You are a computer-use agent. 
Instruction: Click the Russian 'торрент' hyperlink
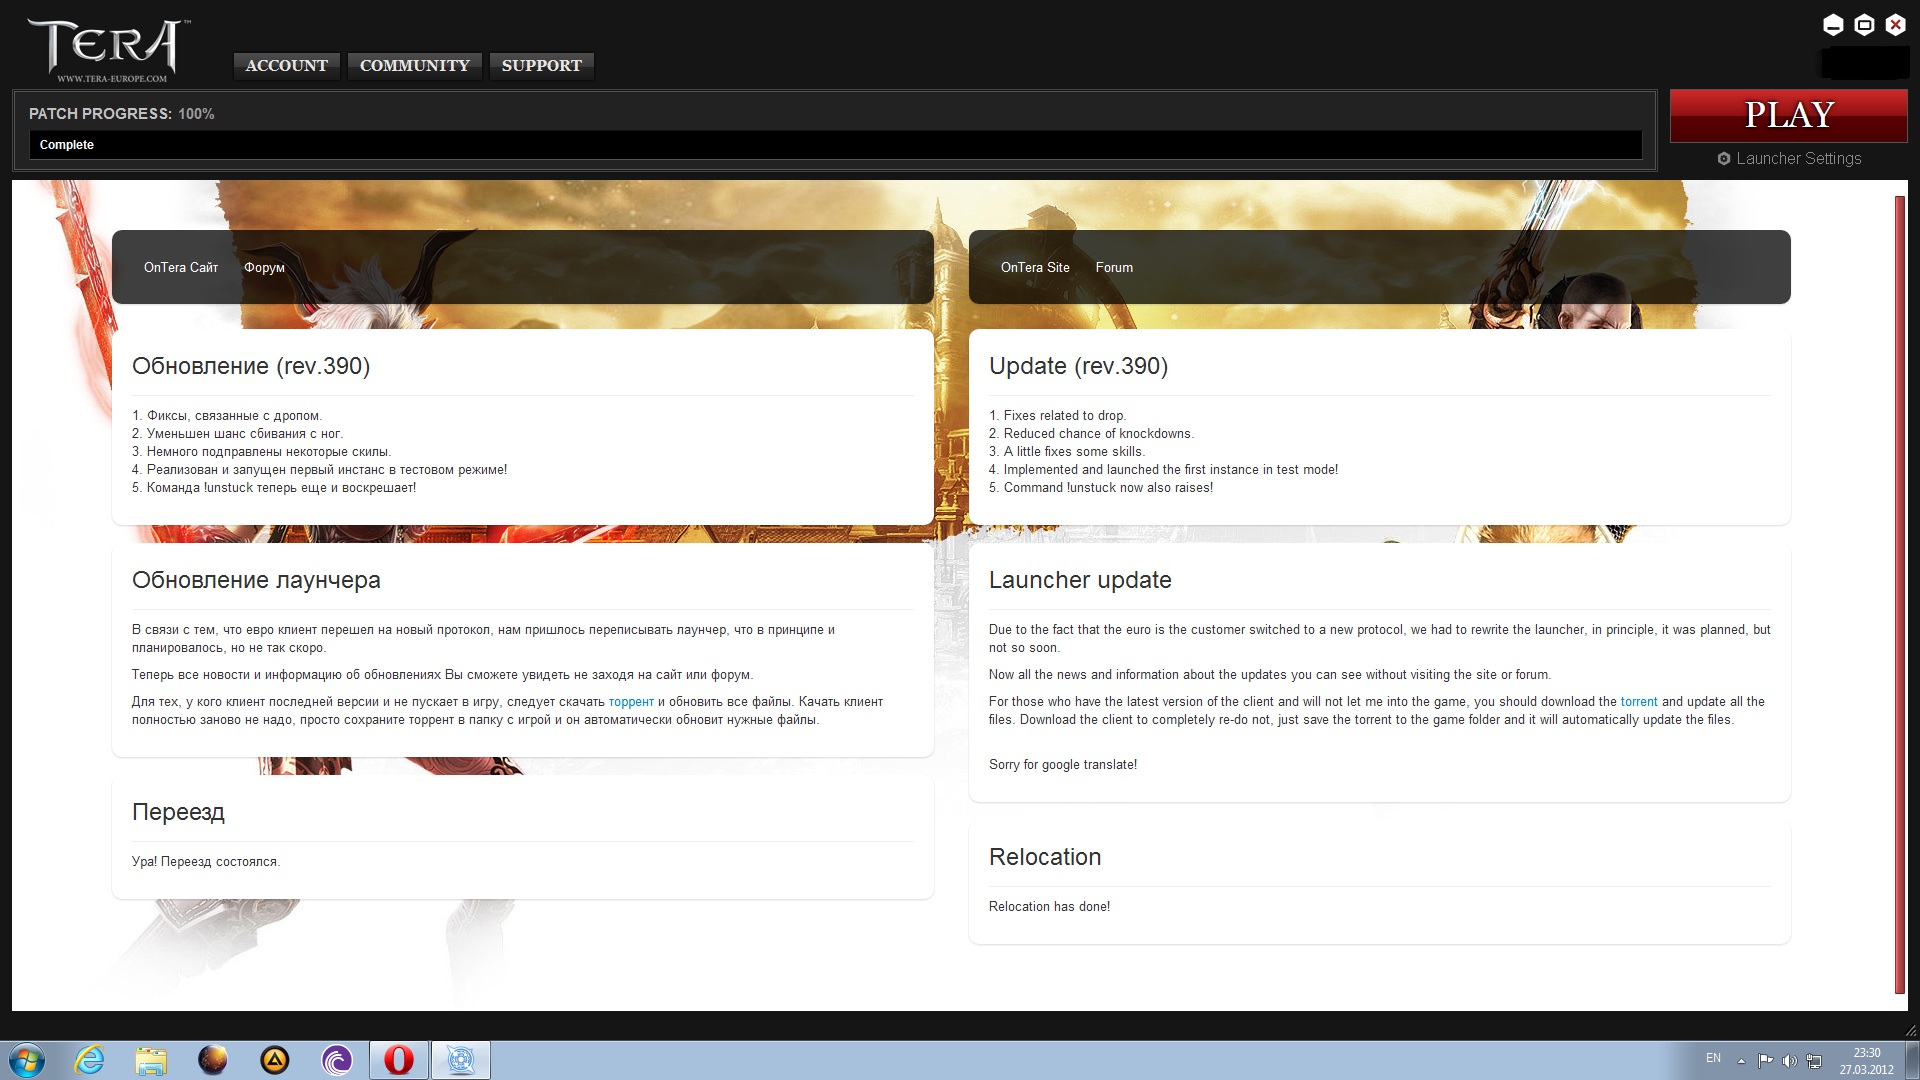[x=631, y=702]
